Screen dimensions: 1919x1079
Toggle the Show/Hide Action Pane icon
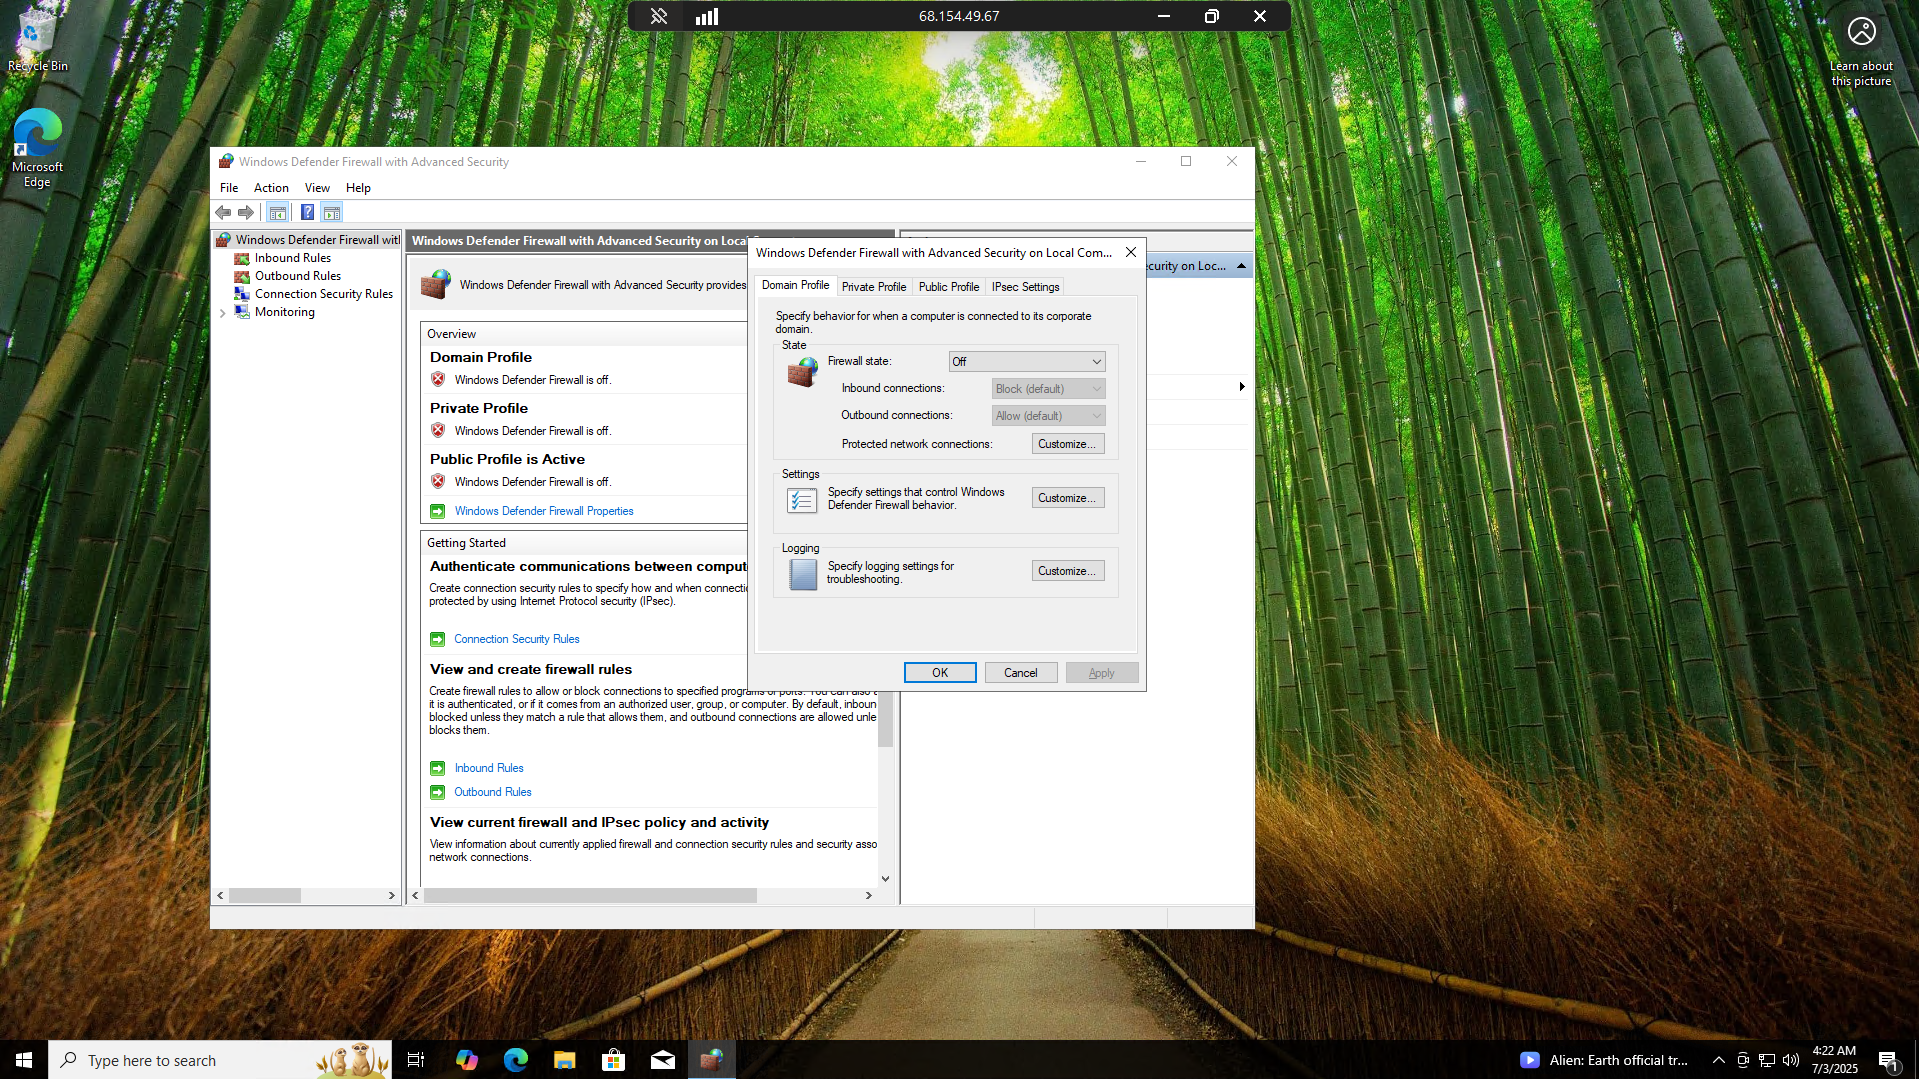pyautogui.click(x=332, y=212)
